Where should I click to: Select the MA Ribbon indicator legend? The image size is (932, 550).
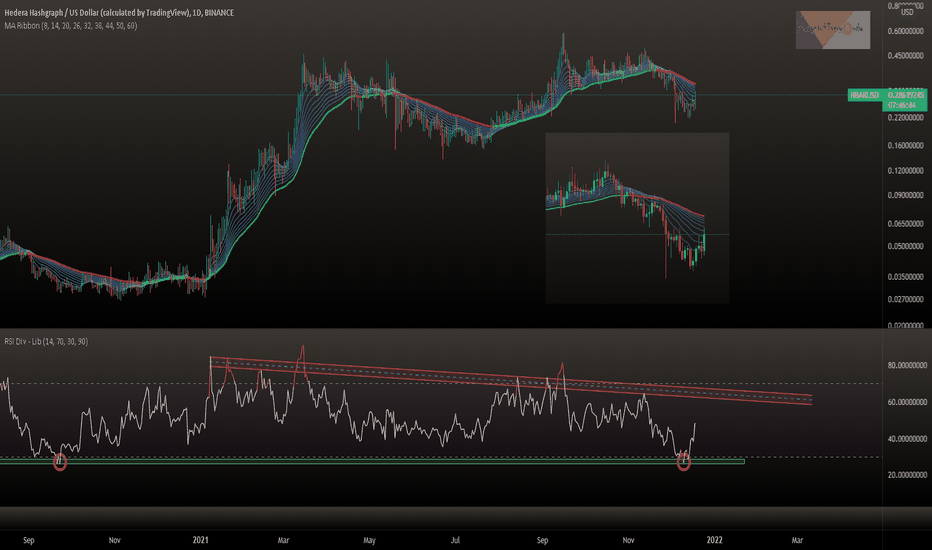pyautogui.click(x=71, y=26)
